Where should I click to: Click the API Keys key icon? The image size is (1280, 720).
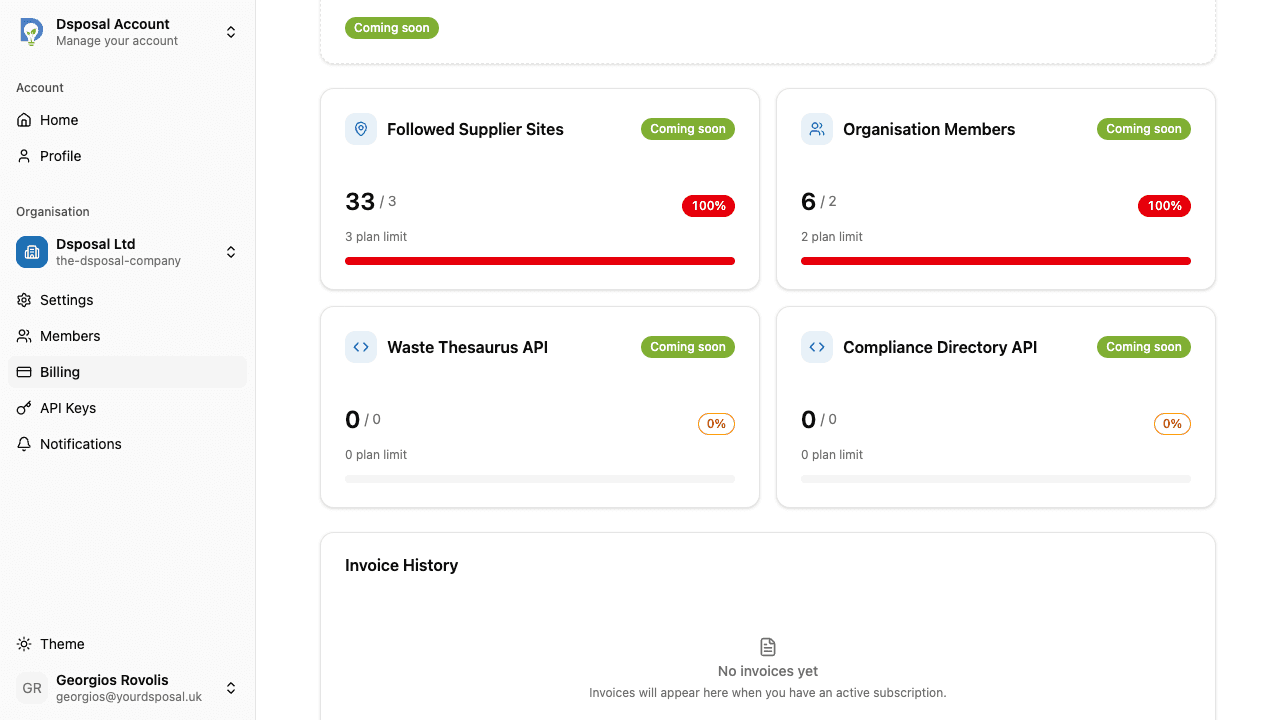24,408
